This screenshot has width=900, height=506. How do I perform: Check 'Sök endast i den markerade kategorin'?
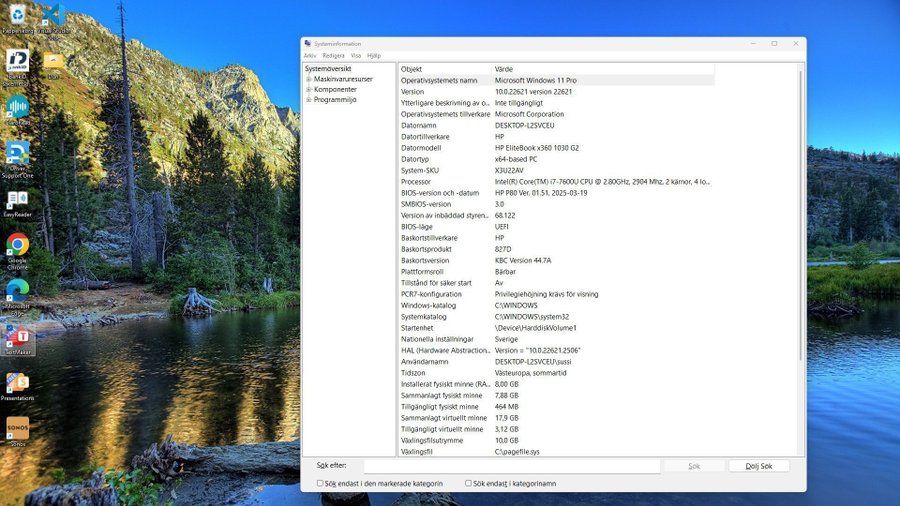(320, 483)
